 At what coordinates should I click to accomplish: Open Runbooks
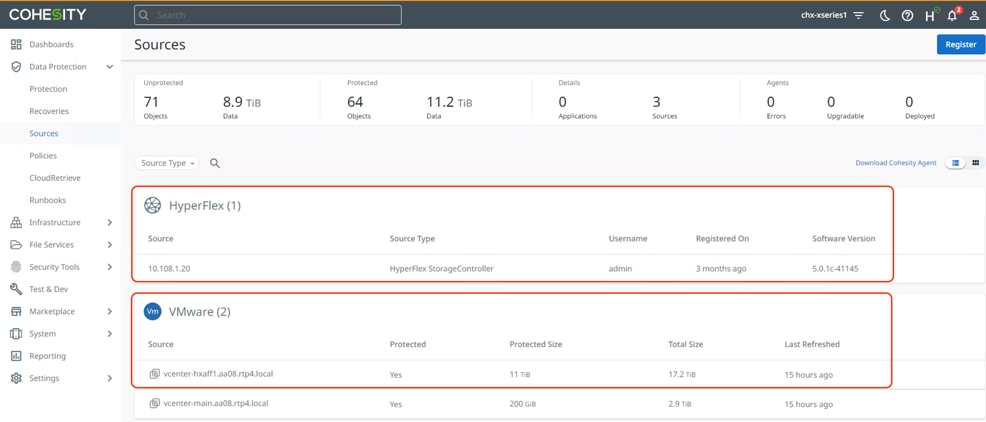48,200
